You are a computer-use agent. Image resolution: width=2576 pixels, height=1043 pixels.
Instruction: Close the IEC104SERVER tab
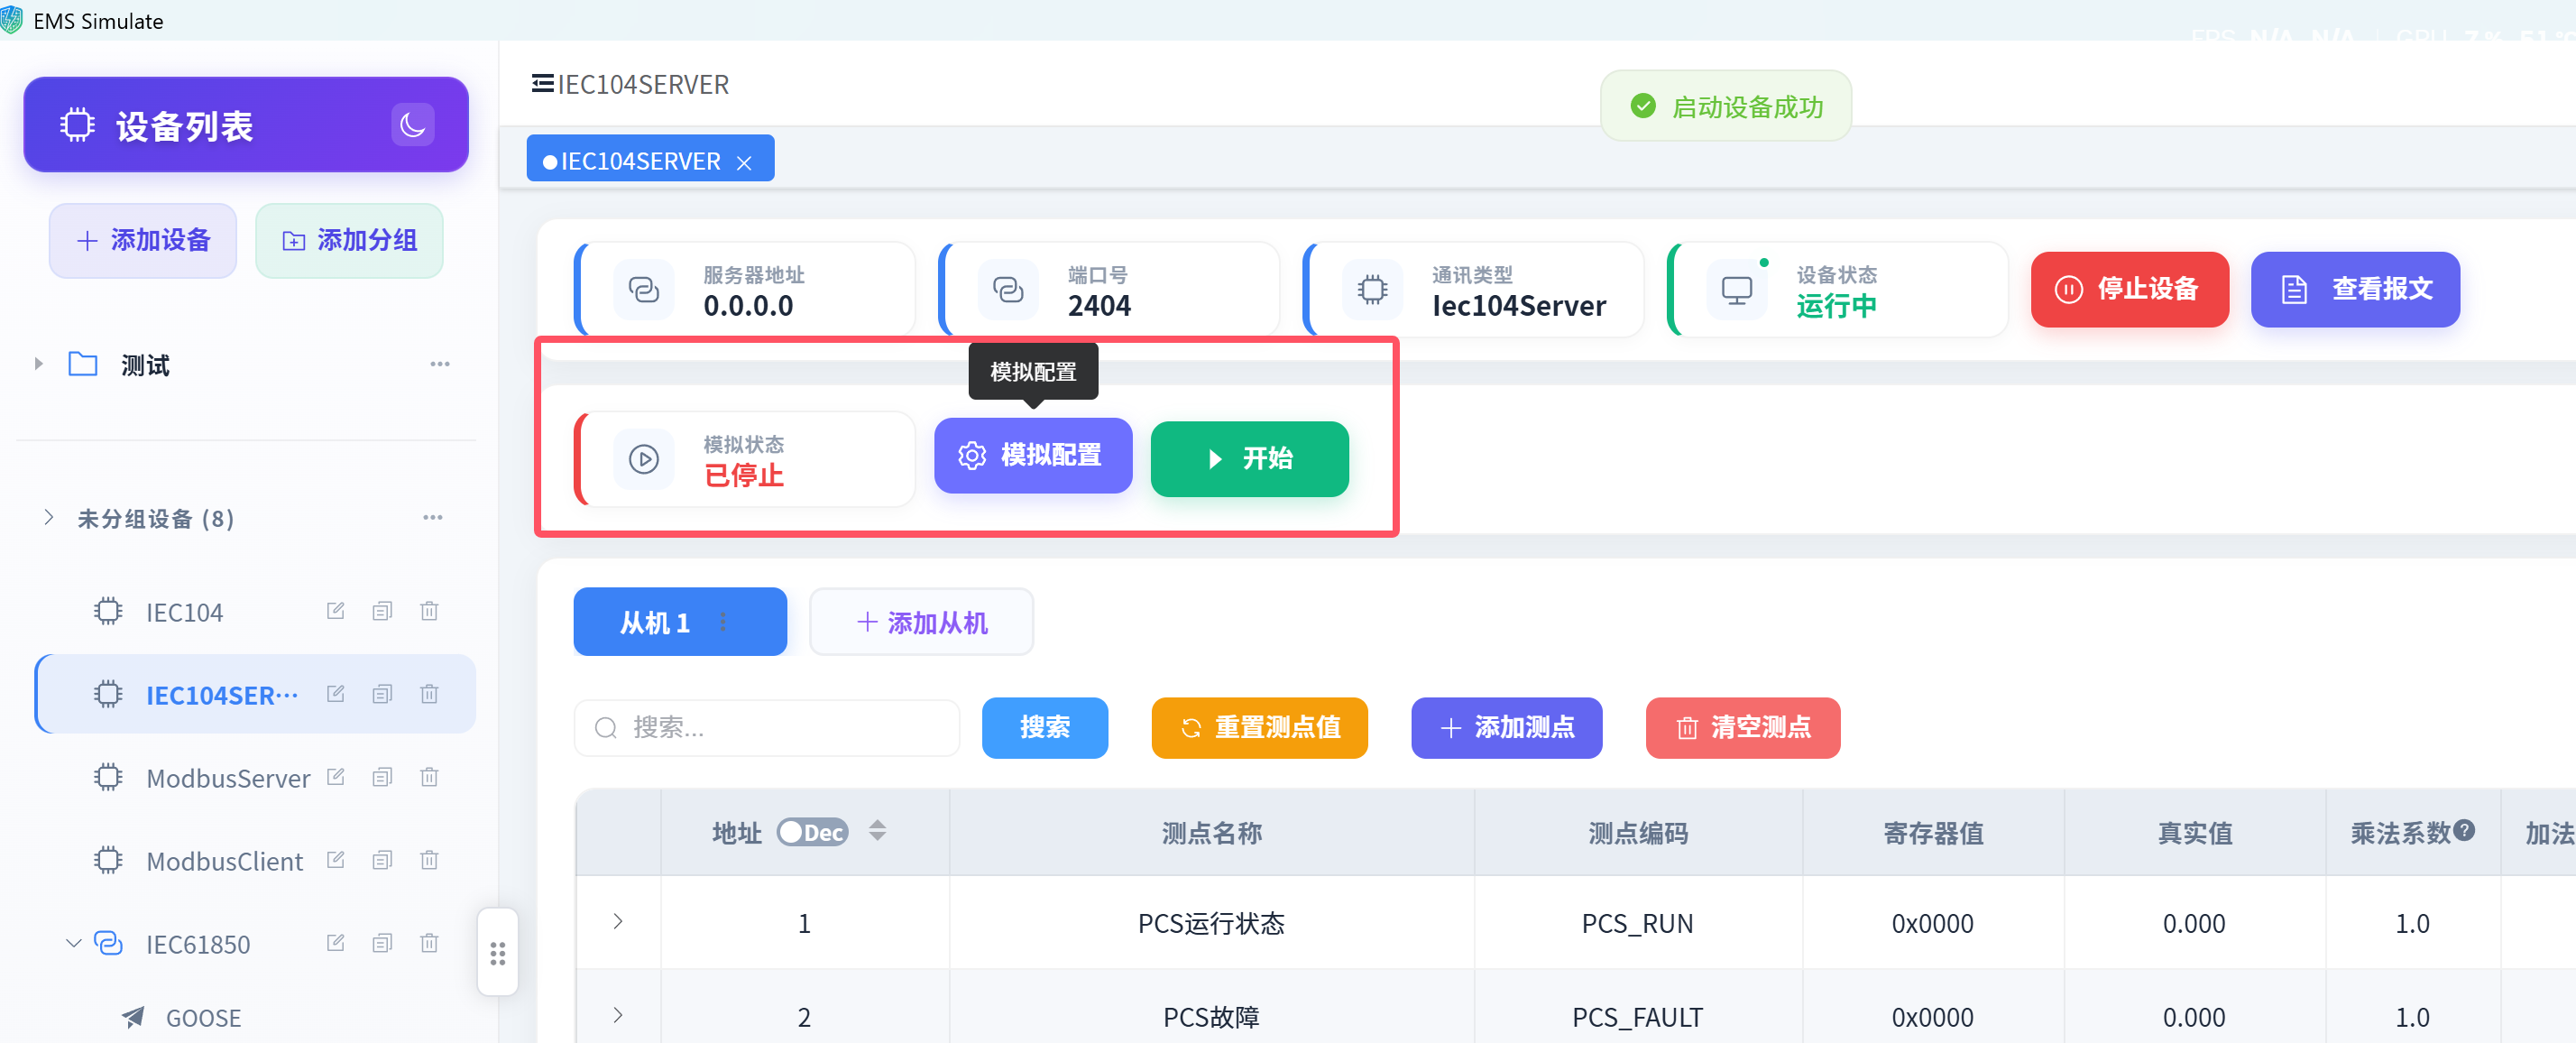tap(744, 162)
